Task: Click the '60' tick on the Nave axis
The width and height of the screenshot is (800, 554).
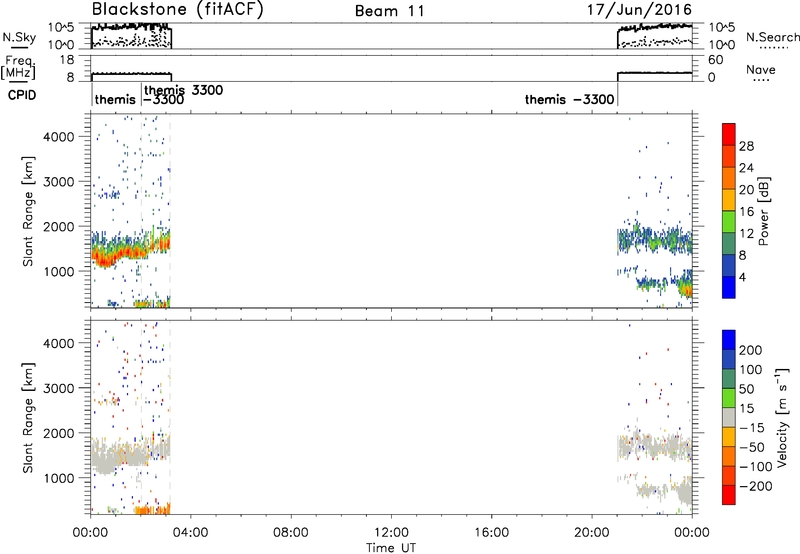Action: tap(715, 60)
